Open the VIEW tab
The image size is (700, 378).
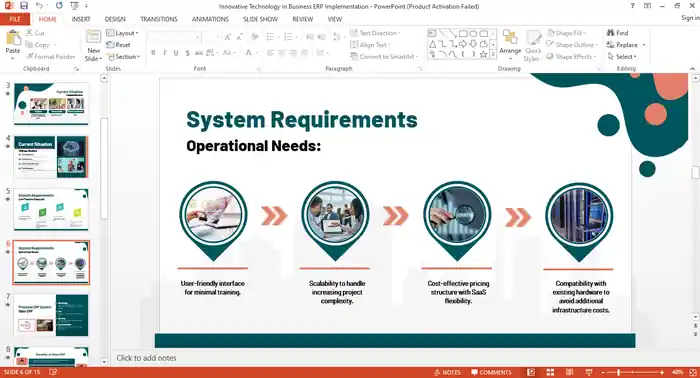(x=334, y=19)
